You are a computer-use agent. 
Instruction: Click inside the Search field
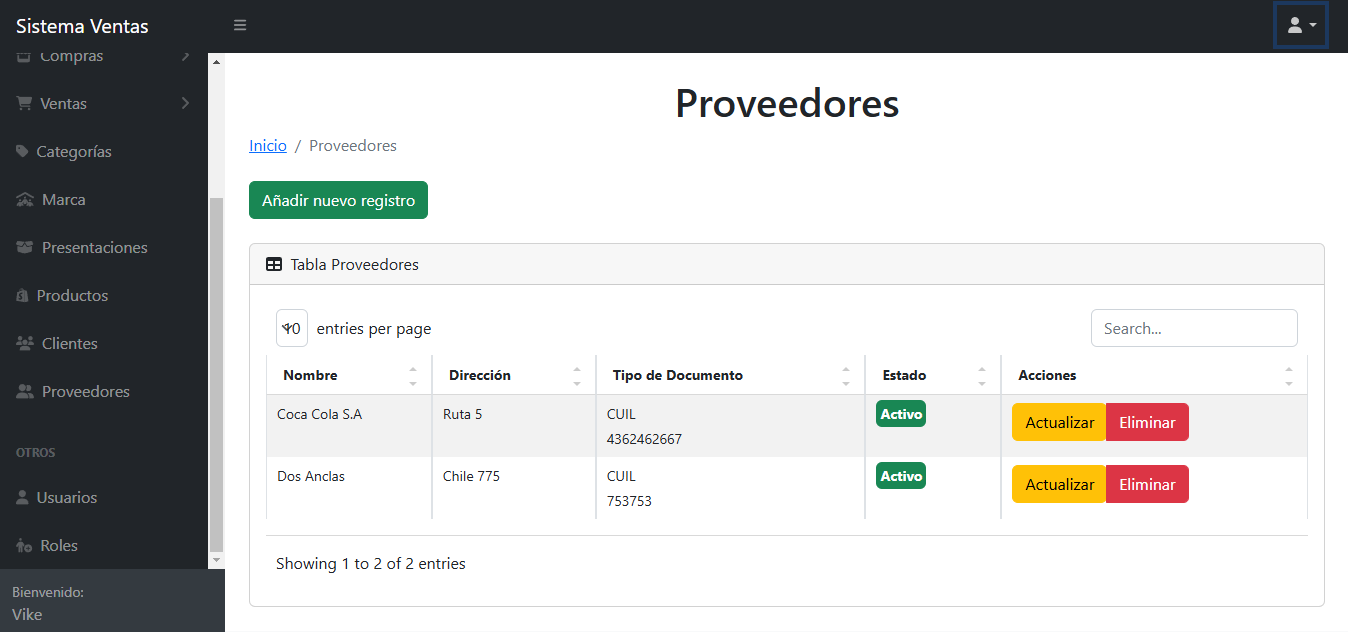click(1193, 327)
